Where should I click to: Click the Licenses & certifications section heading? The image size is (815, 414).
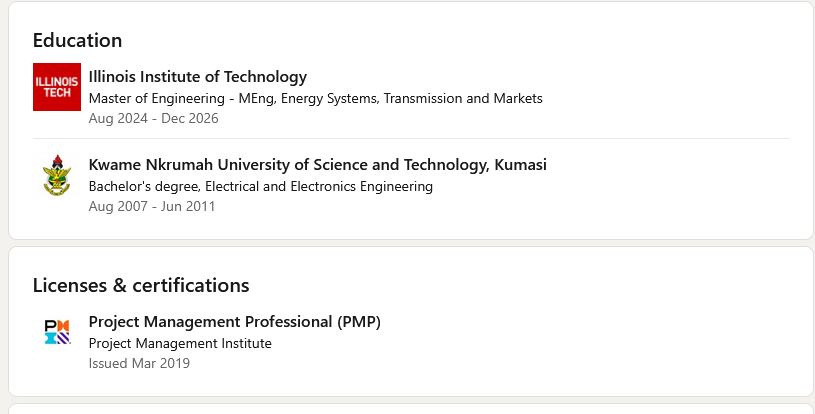(x=141, y=286)
